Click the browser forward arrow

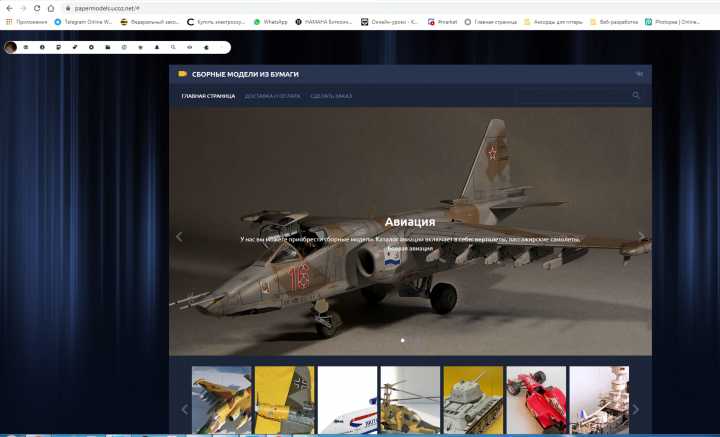[23, 8]
